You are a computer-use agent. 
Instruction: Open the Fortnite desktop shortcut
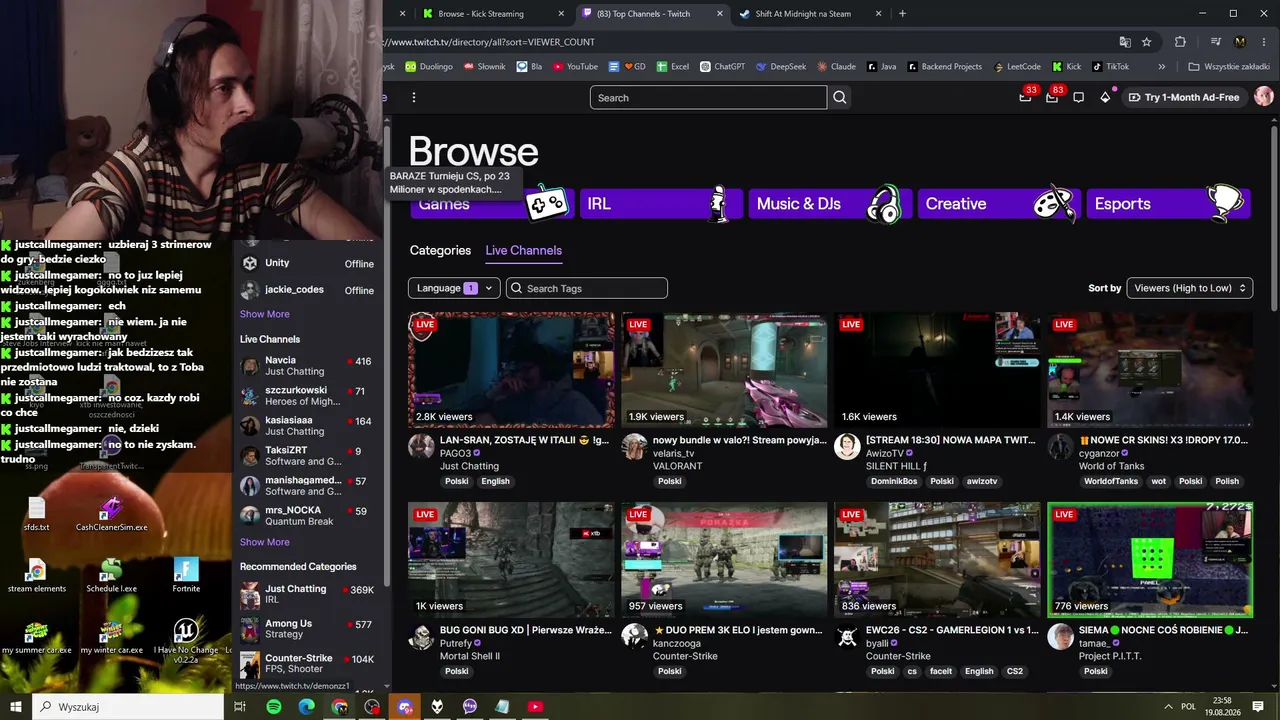tap(186, 575)
